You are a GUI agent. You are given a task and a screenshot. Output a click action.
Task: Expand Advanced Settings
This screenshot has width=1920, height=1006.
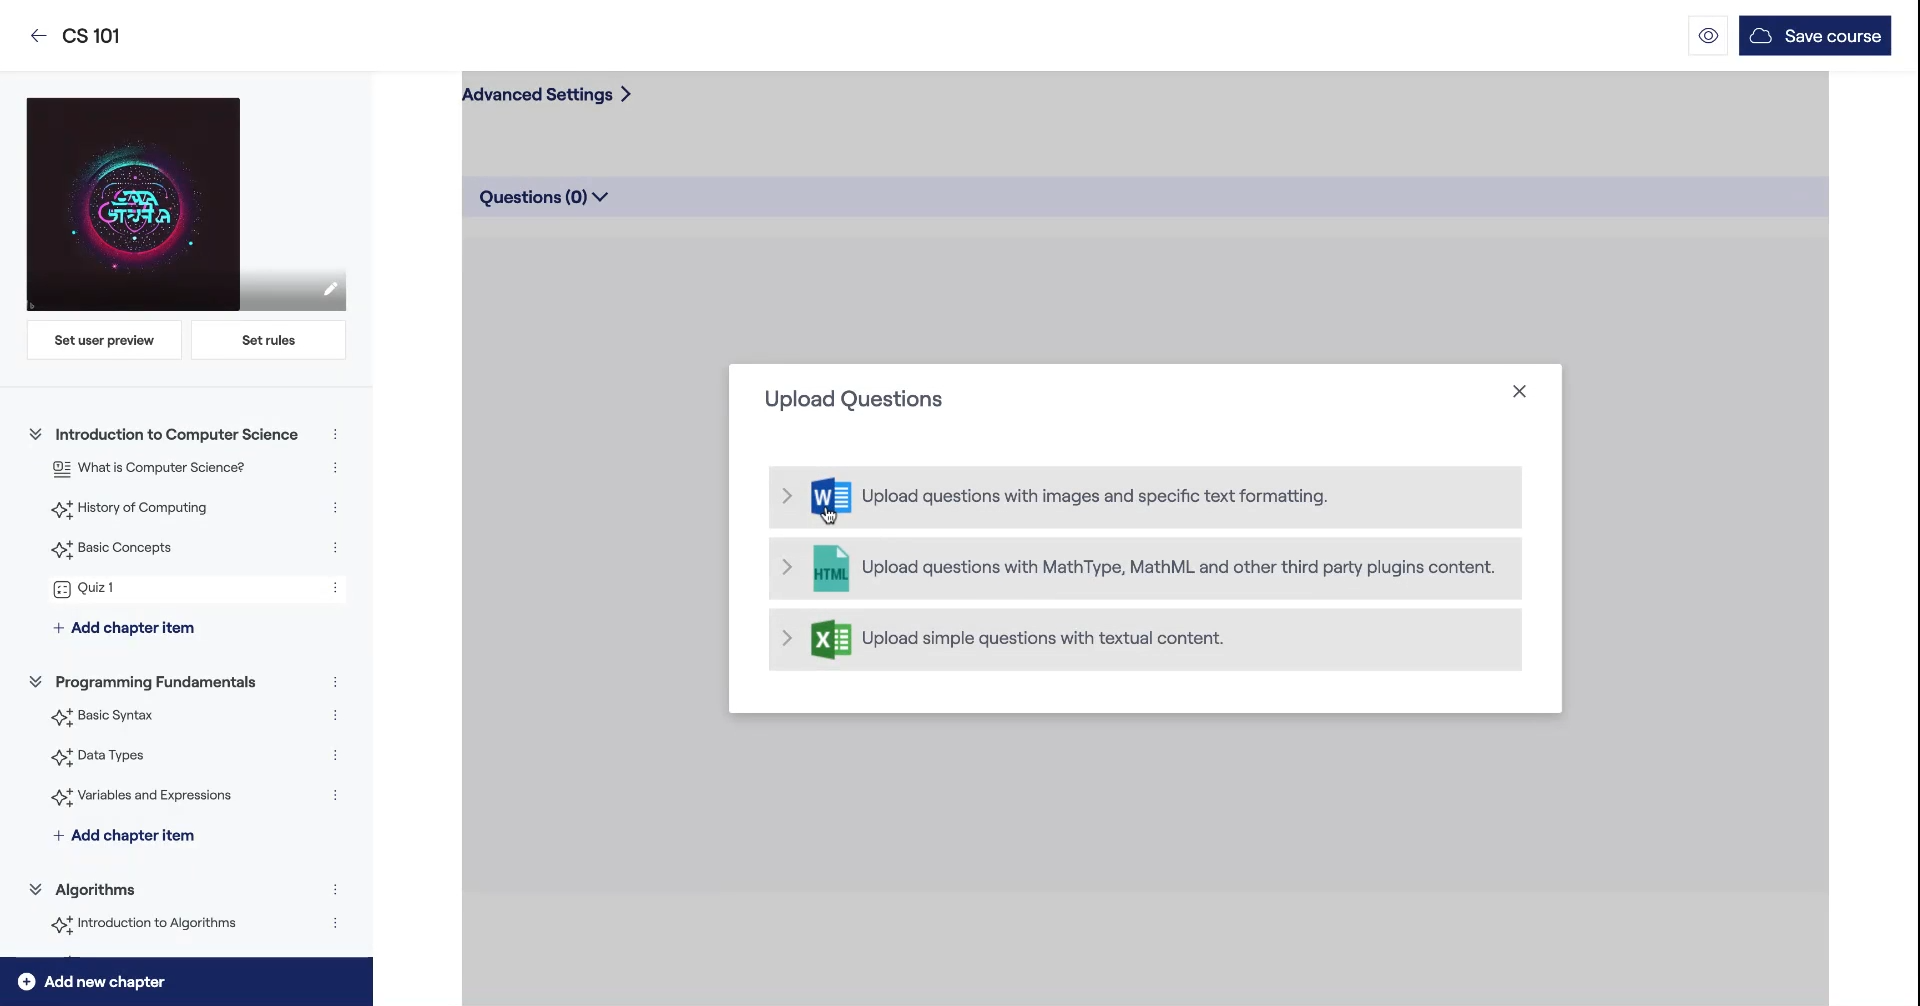pos(546,94)
